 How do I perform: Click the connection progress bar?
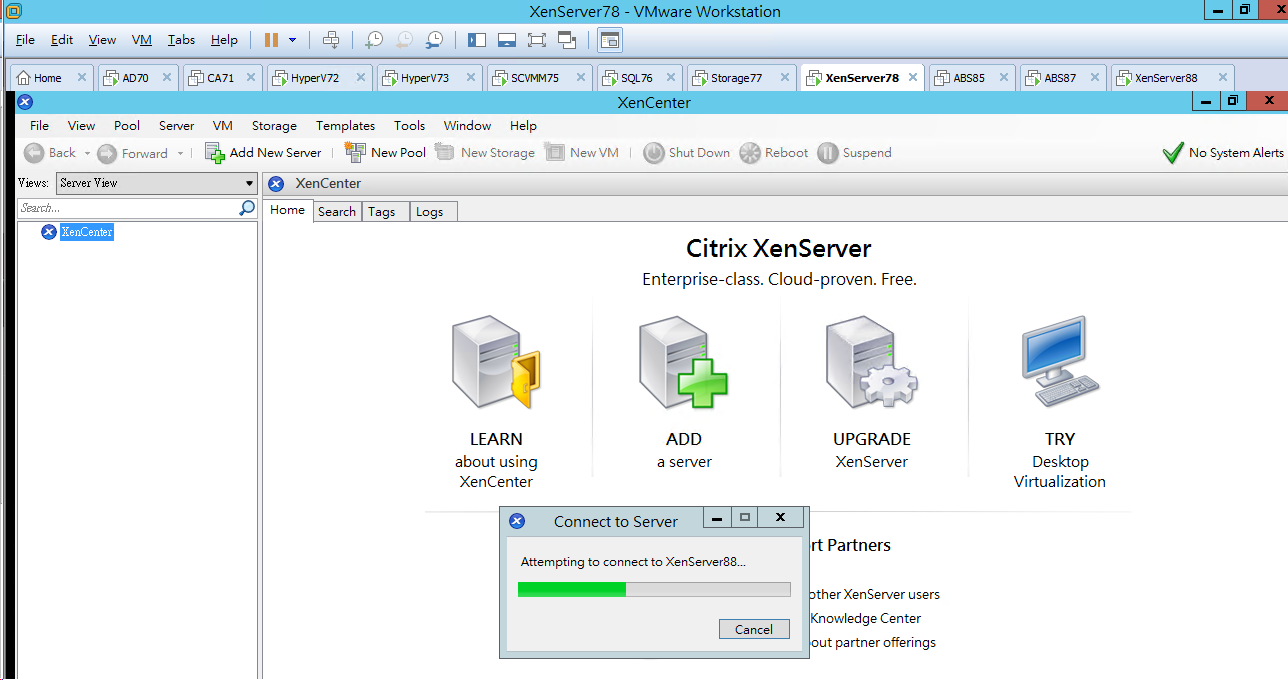(654, 590)
